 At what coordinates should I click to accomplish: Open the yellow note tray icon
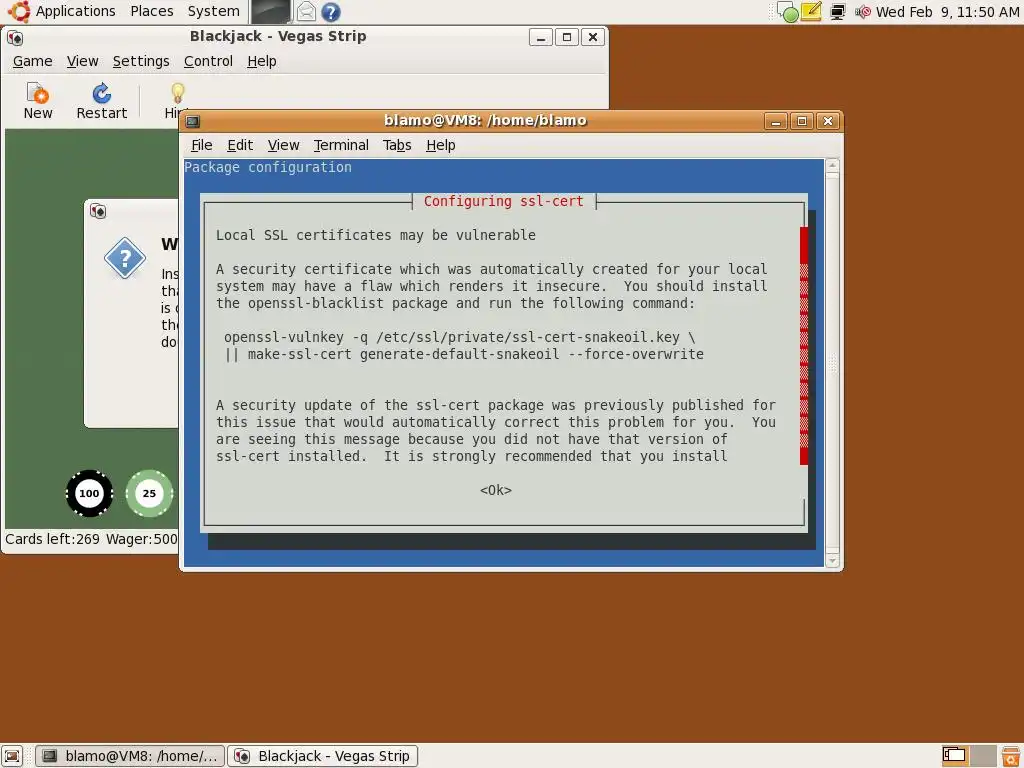pos(811,11)
